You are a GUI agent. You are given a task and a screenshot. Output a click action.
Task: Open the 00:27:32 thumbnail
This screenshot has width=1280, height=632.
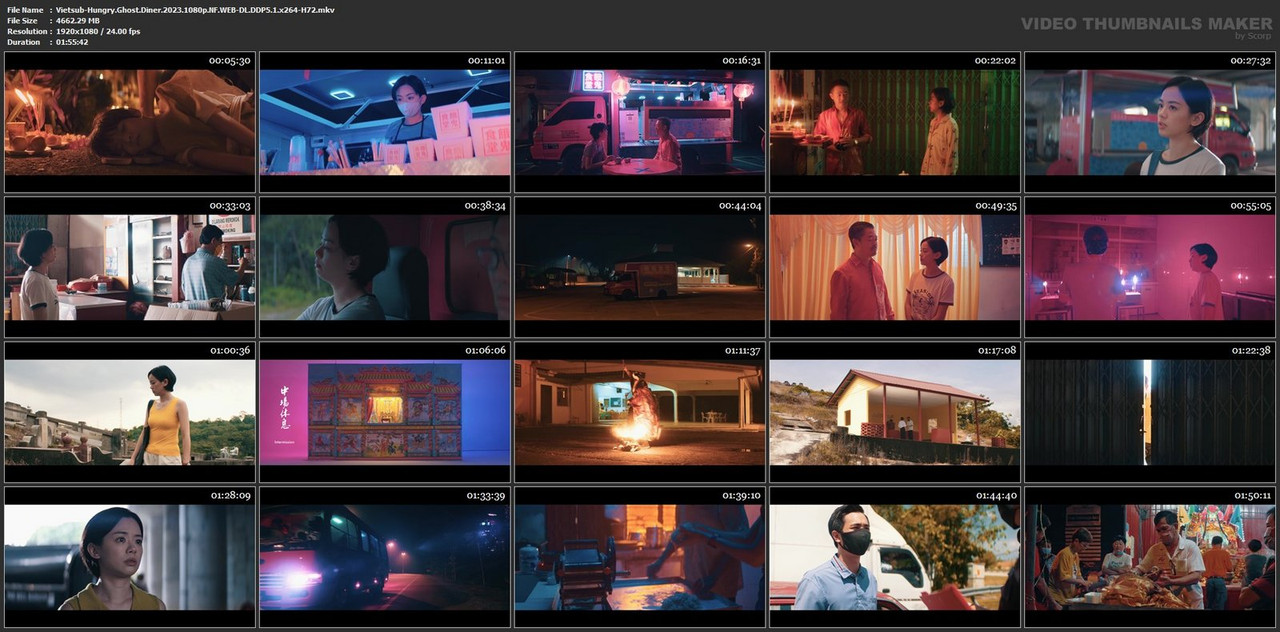[x=1150, y=122]
